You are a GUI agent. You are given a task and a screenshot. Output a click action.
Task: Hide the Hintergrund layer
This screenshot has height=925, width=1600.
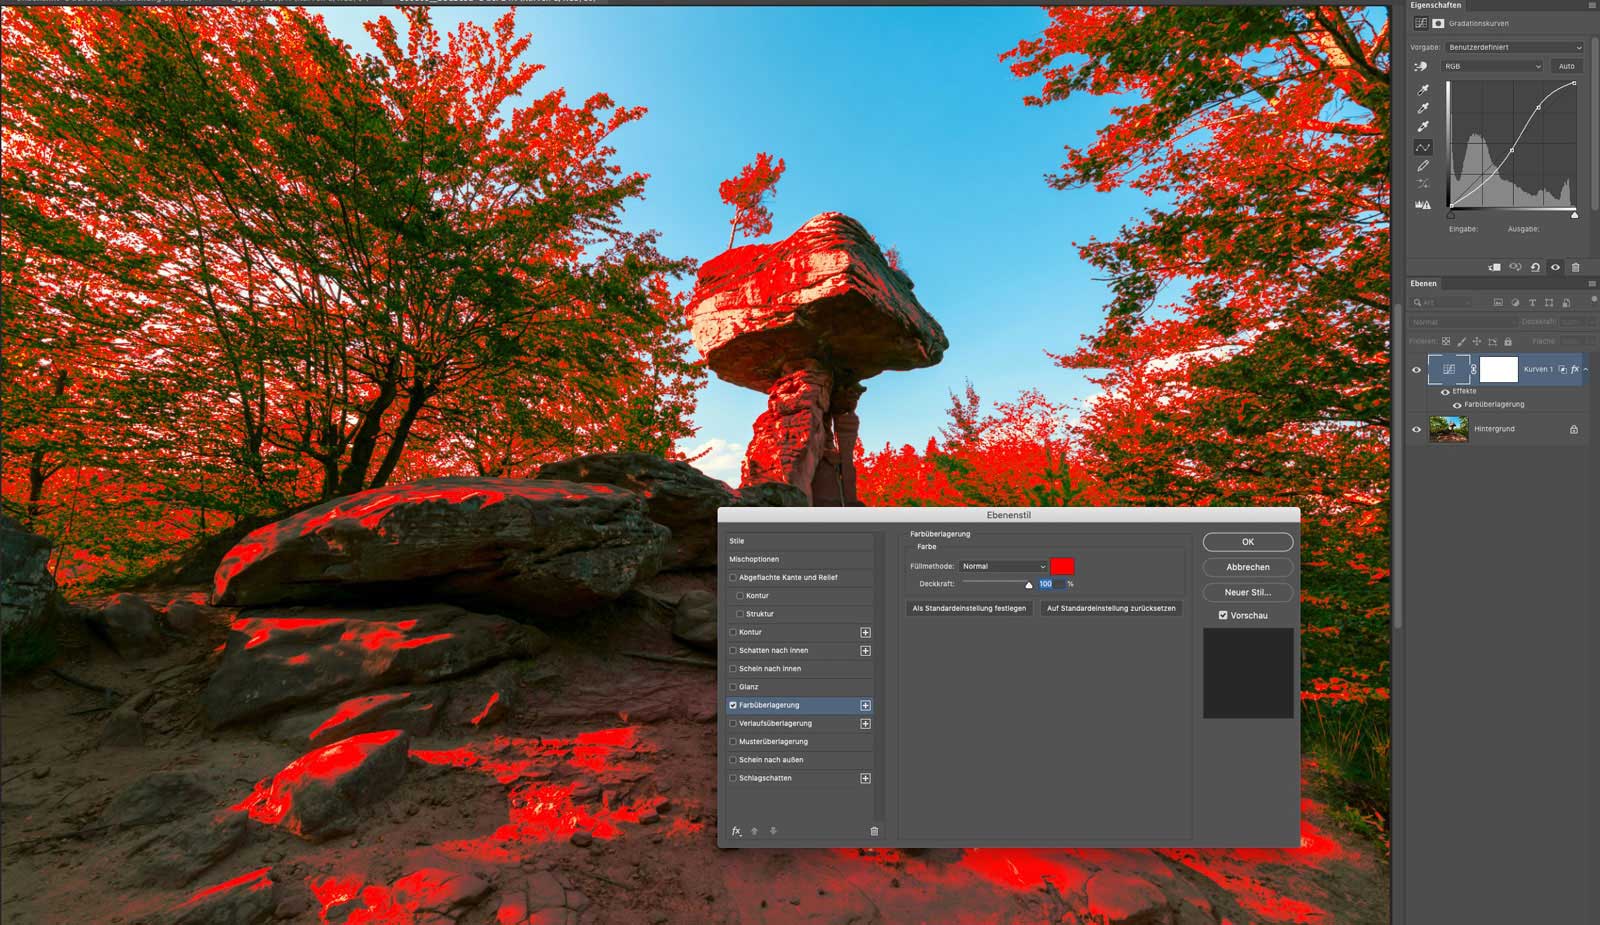click(1416, 429)
